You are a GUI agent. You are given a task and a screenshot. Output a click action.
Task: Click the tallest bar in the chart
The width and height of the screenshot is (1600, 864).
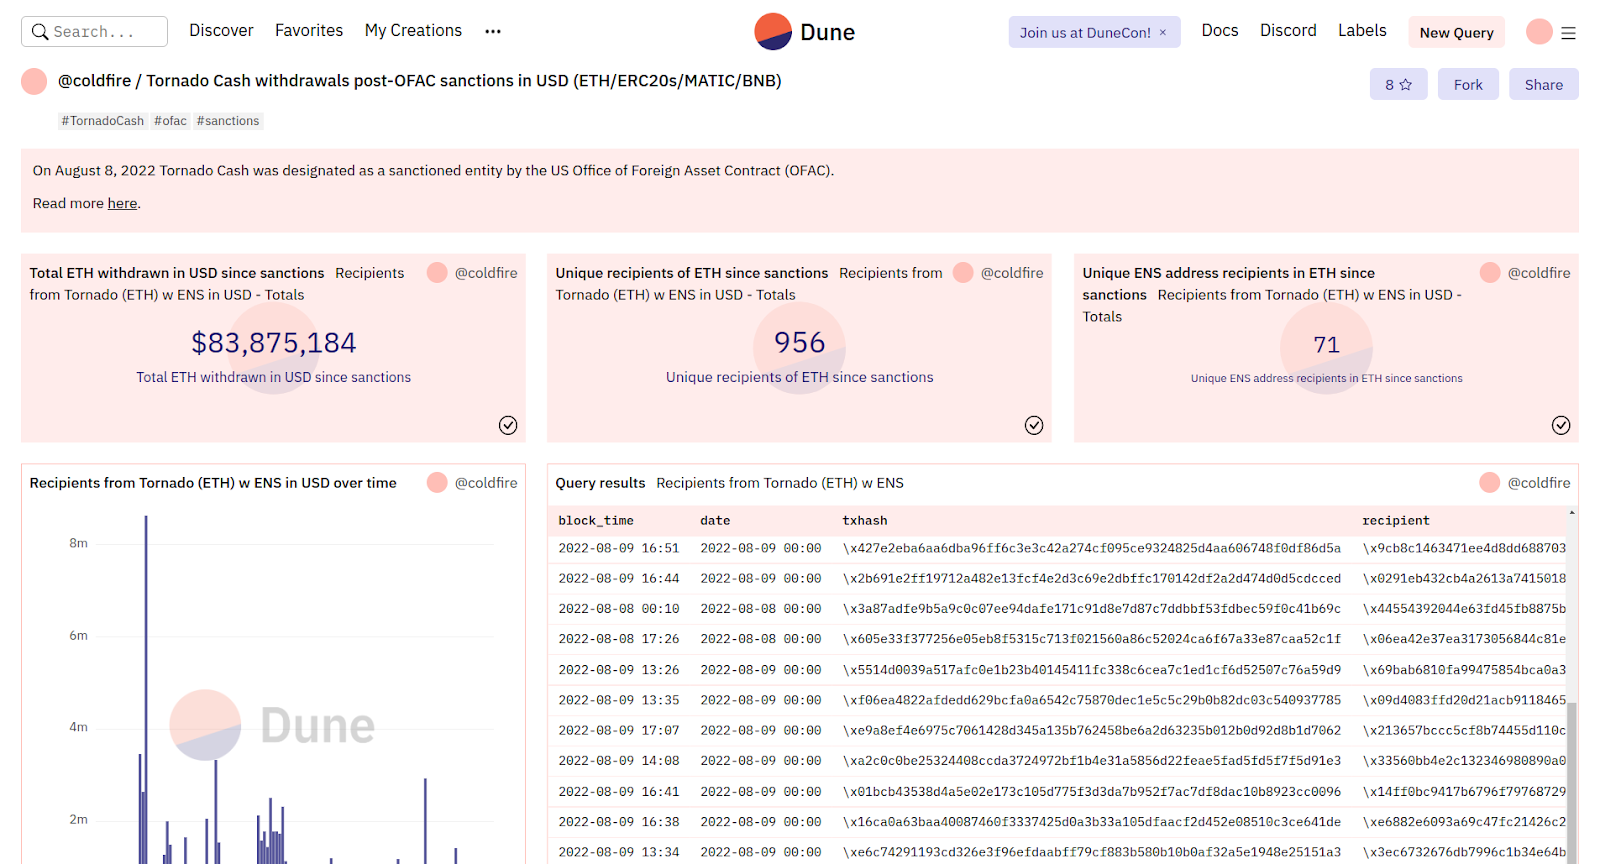point(146,690)
